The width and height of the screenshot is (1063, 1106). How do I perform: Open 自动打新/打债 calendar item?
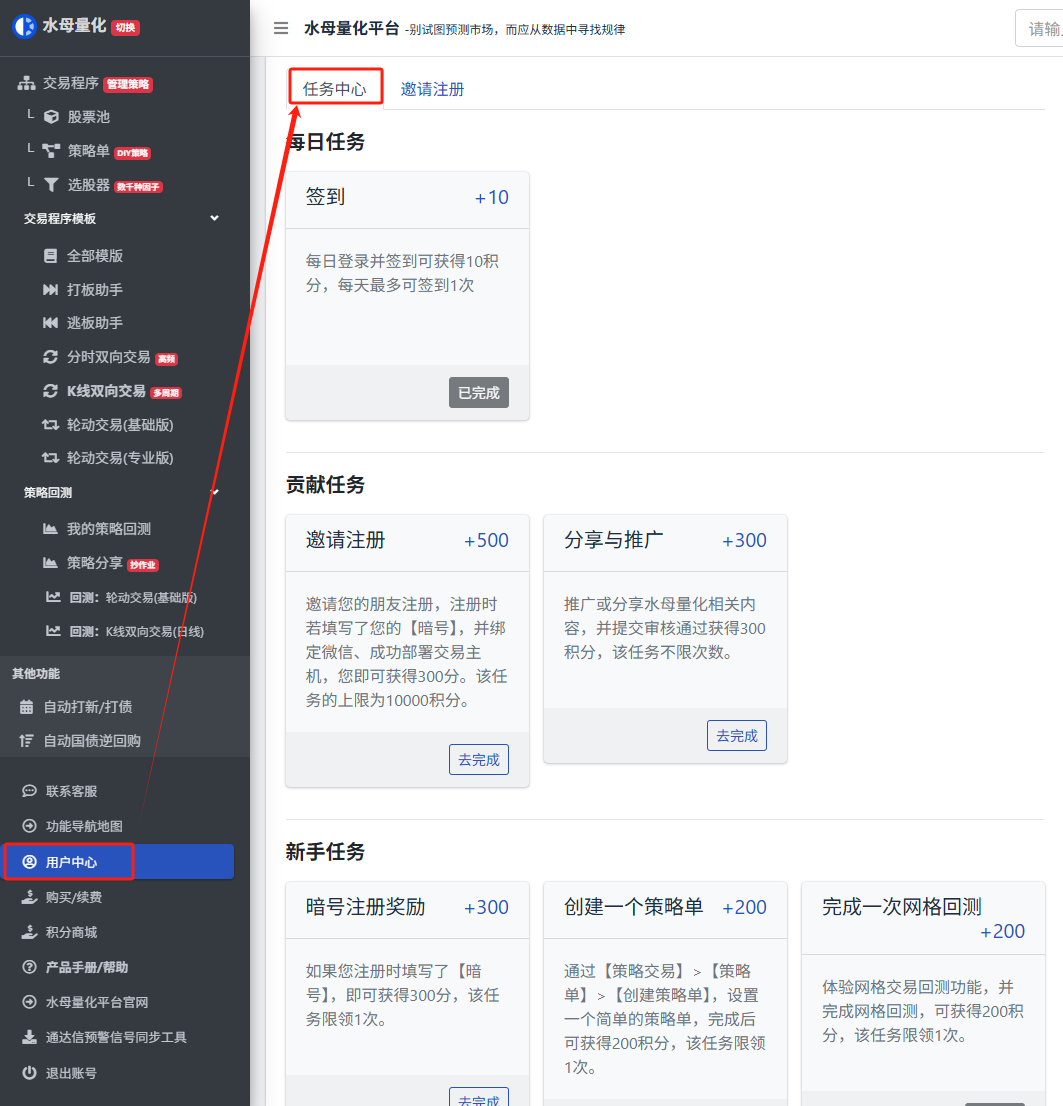(87, 707)
